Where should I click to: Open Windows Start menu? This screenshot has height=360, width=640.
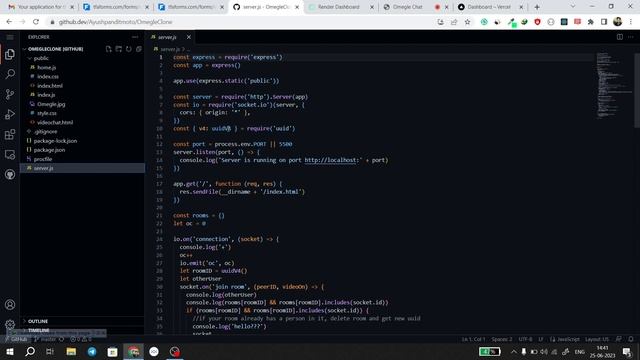10,351
